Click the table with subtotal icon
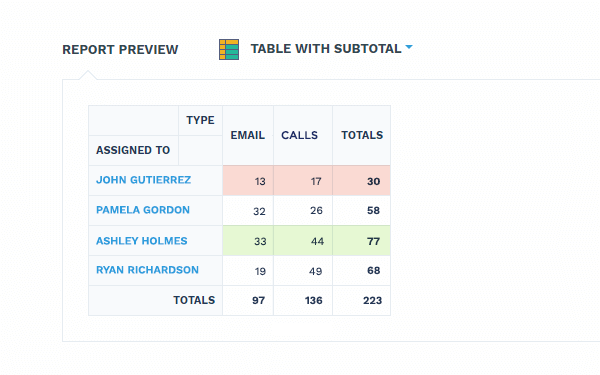The height and width of the screenshot is (375, 600). pyautogui.click(x=229, y=49)
